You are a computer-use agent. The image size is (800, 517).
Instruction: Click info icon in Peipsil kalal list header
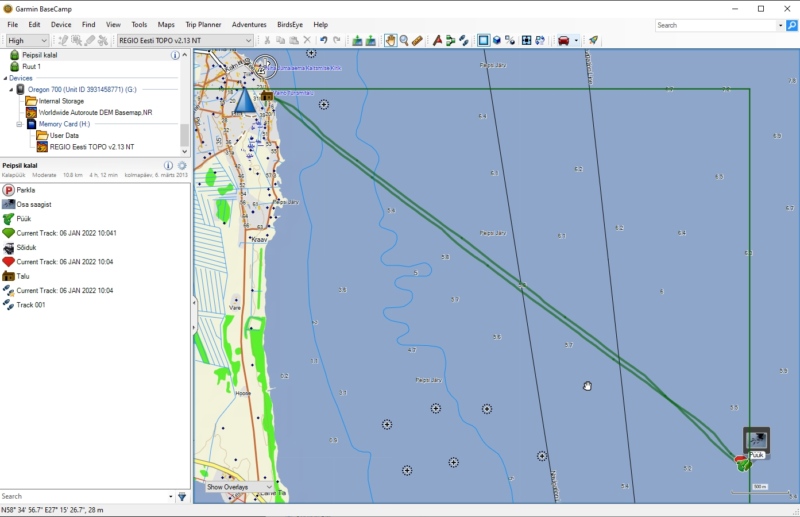pyautogui.click(x=168, y=165)
